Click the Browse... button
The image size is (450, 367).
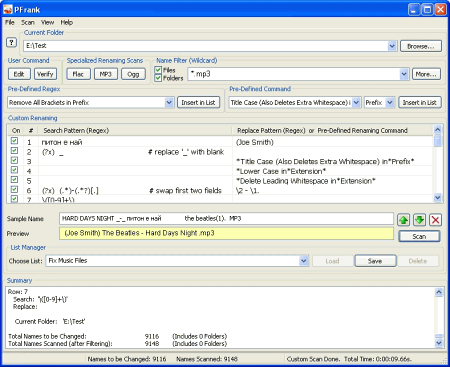click(x=421, y=46)
